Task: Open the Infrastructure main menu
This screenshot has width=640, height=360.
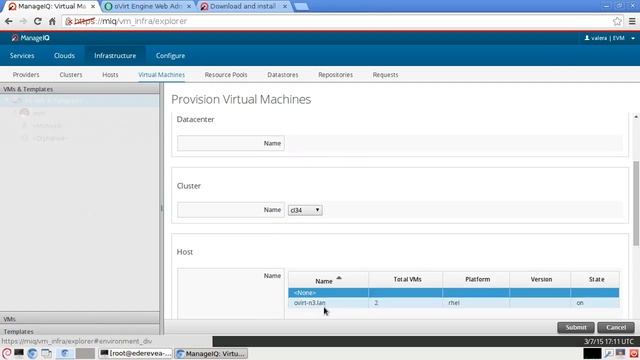Action: (115, 56)
